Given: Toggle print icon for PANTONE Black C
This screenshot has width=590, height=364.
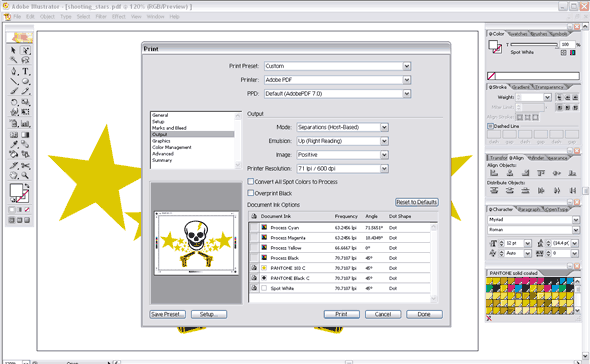Looking at the screenshot, I should [x=254, y=278].
